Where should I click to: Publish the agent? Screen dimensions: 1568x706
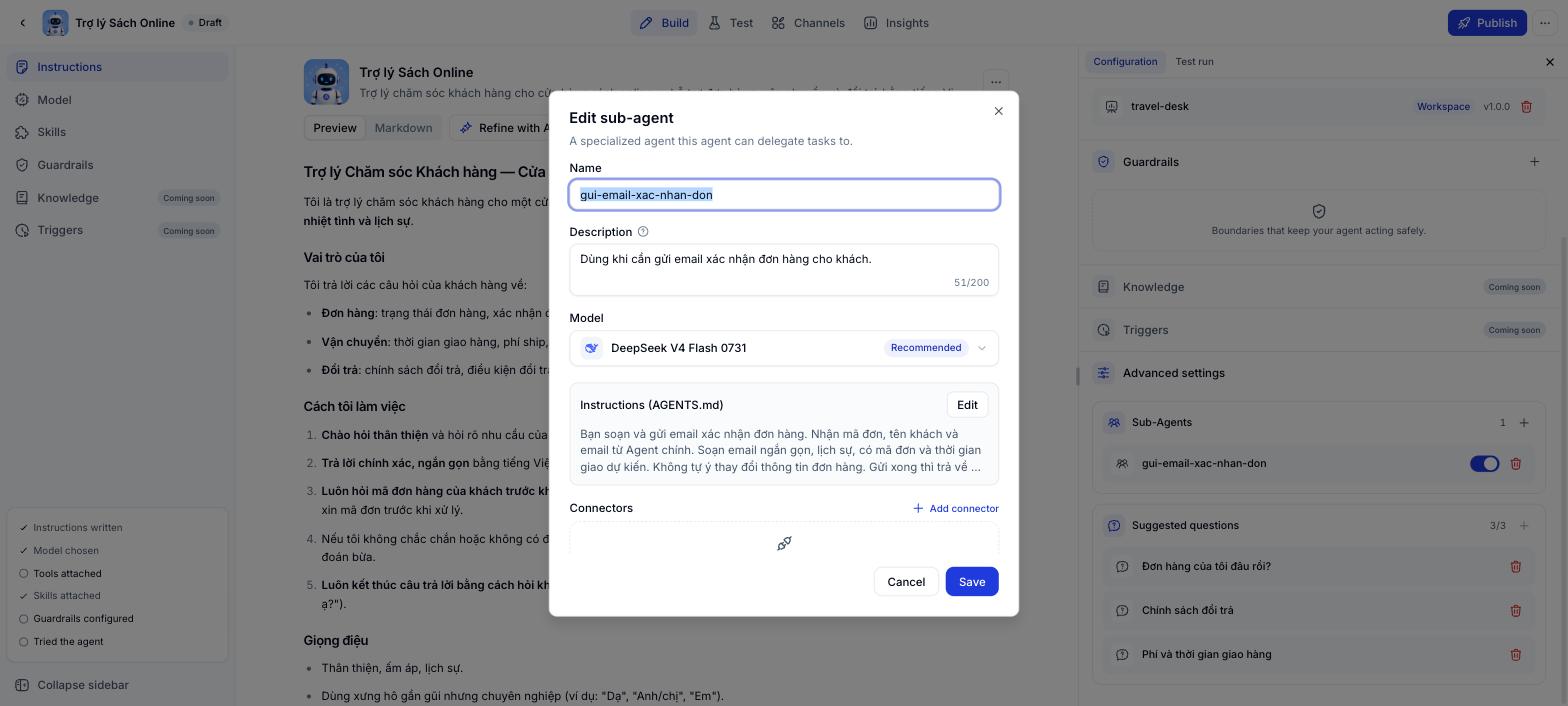(1487, 23)
